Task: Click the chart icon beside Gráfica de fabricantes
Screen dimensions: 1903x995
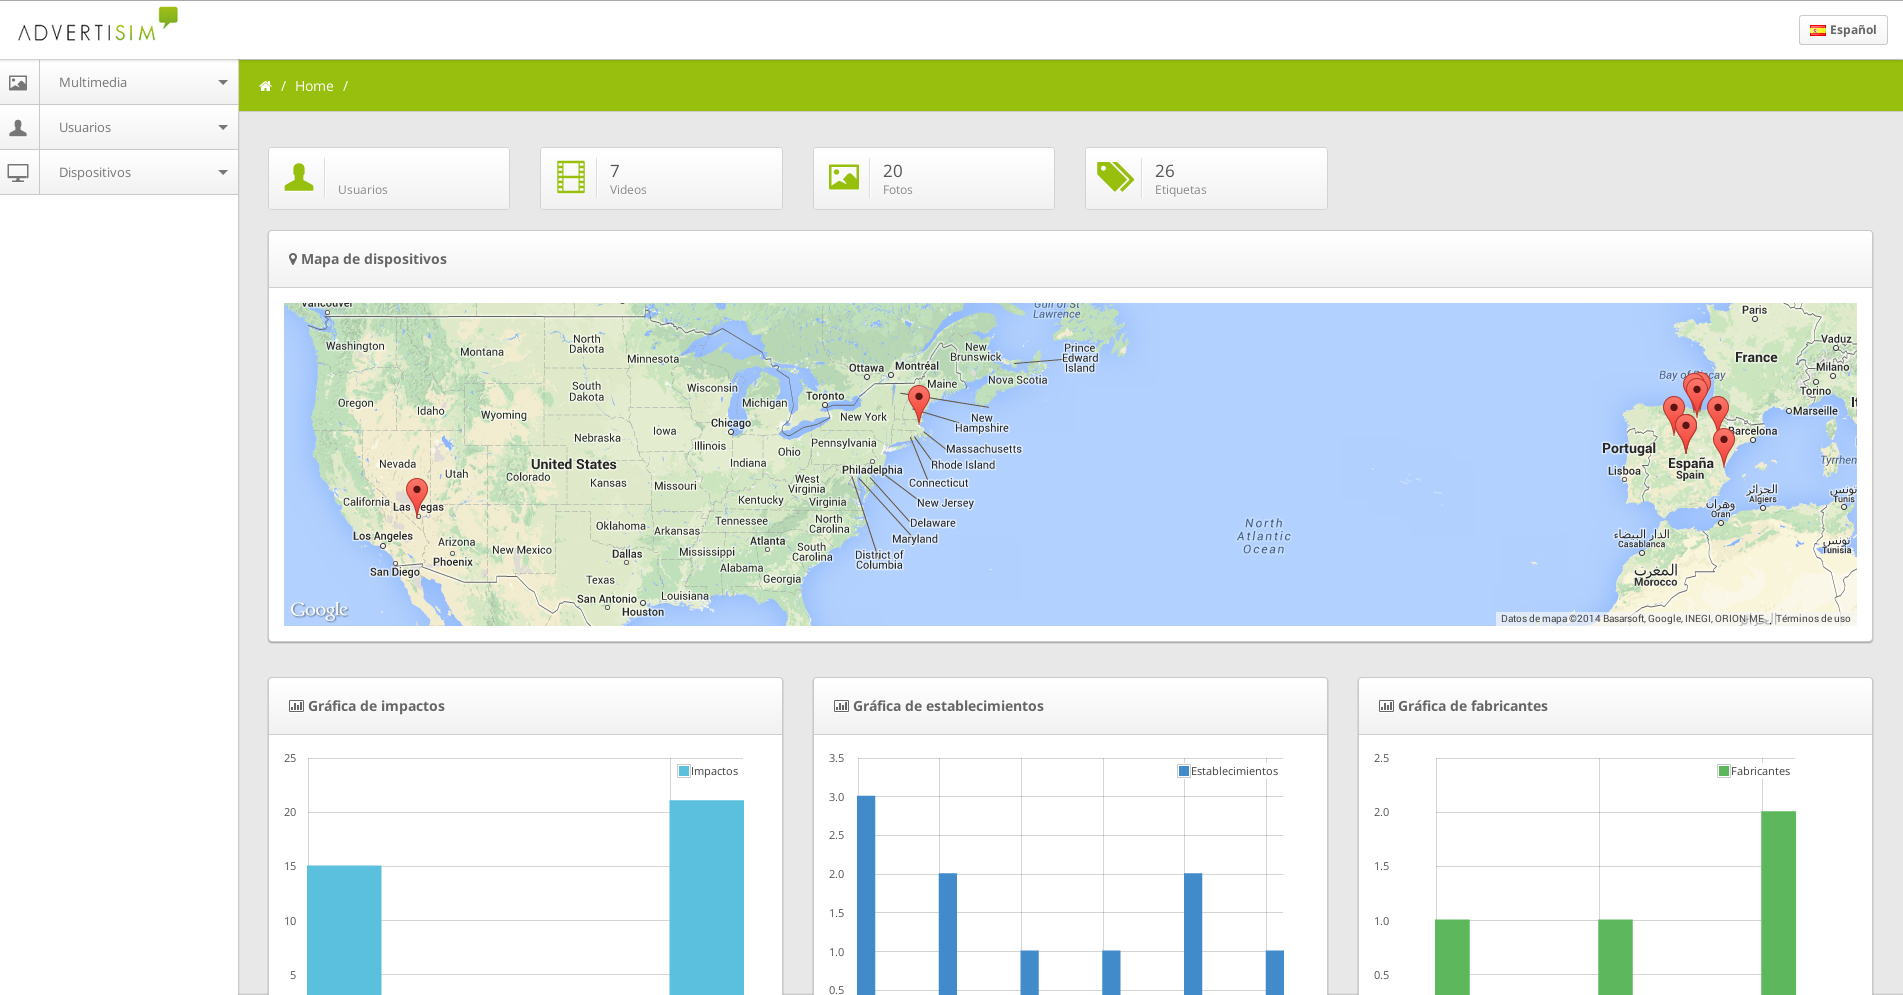Action: click(1386, 706)
